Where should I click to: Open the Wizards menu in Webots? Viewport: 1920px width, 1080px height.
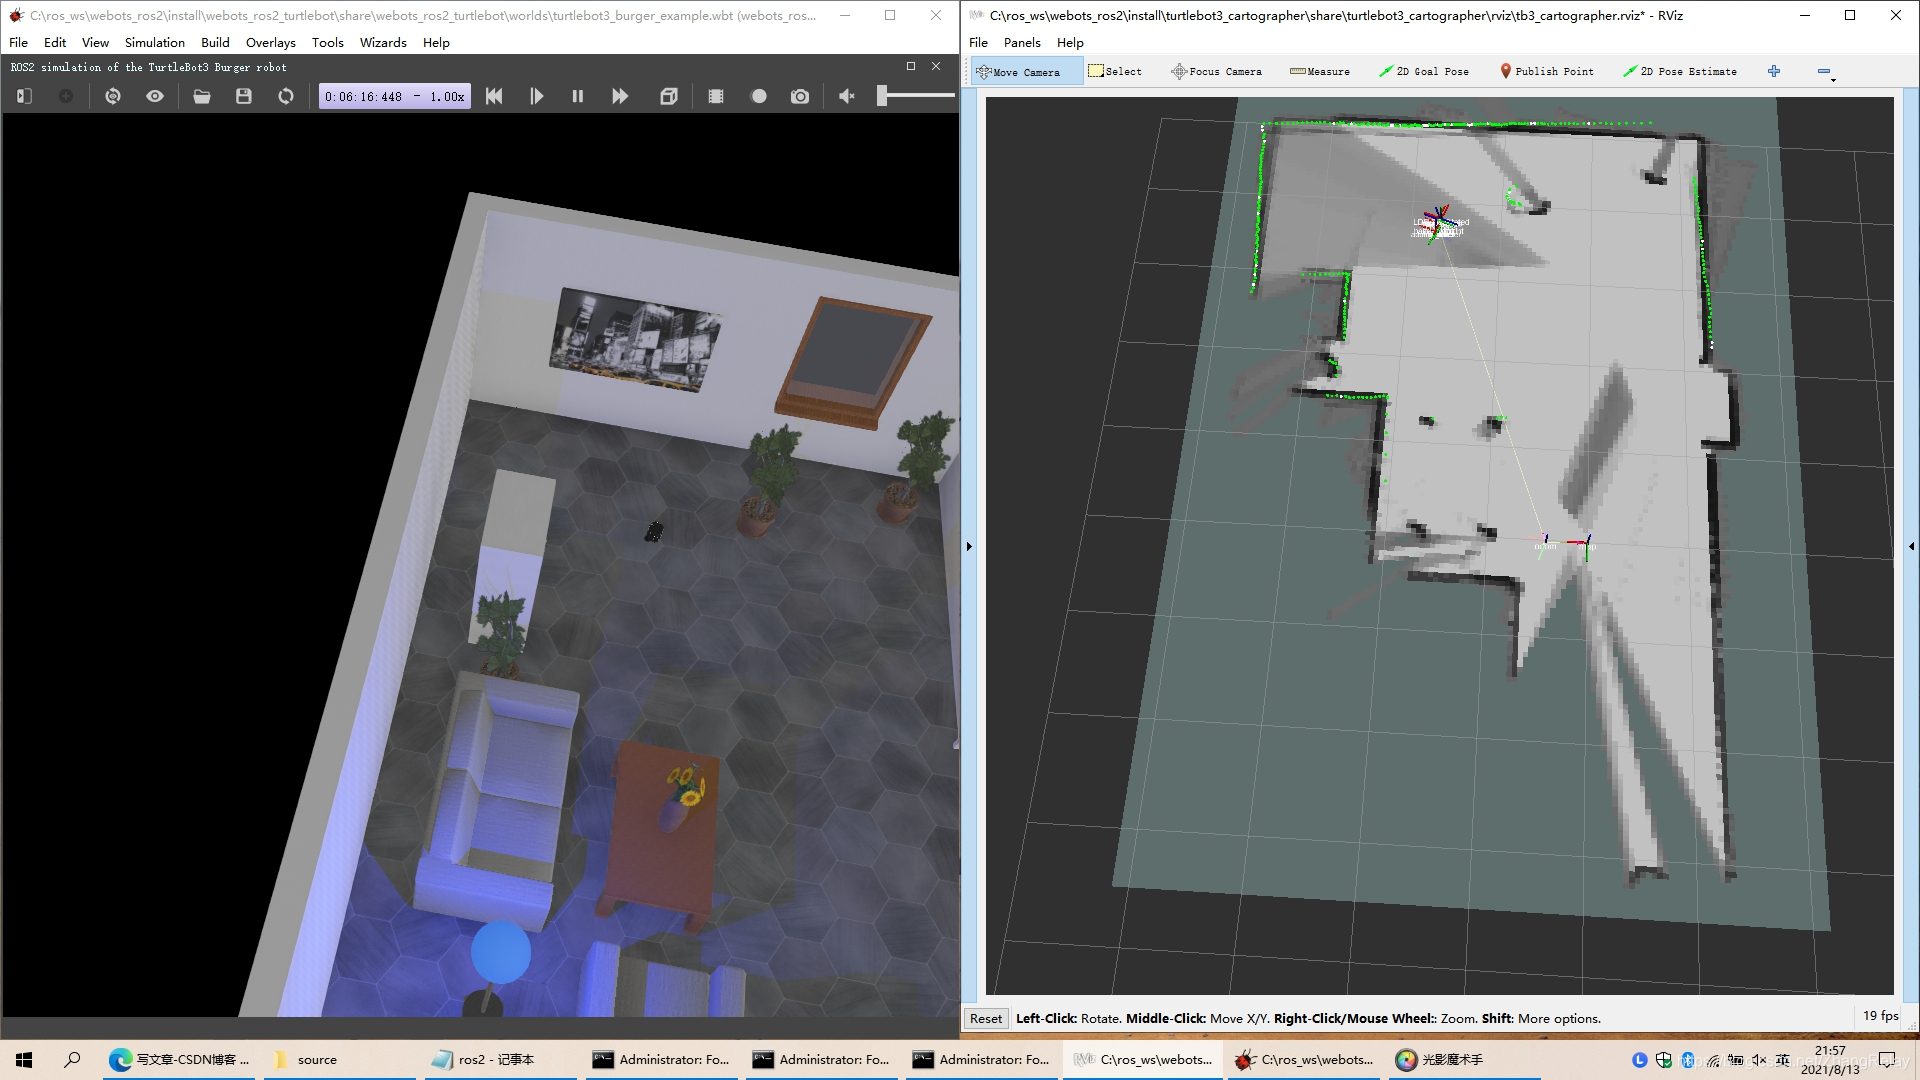[x=383, y=42]
